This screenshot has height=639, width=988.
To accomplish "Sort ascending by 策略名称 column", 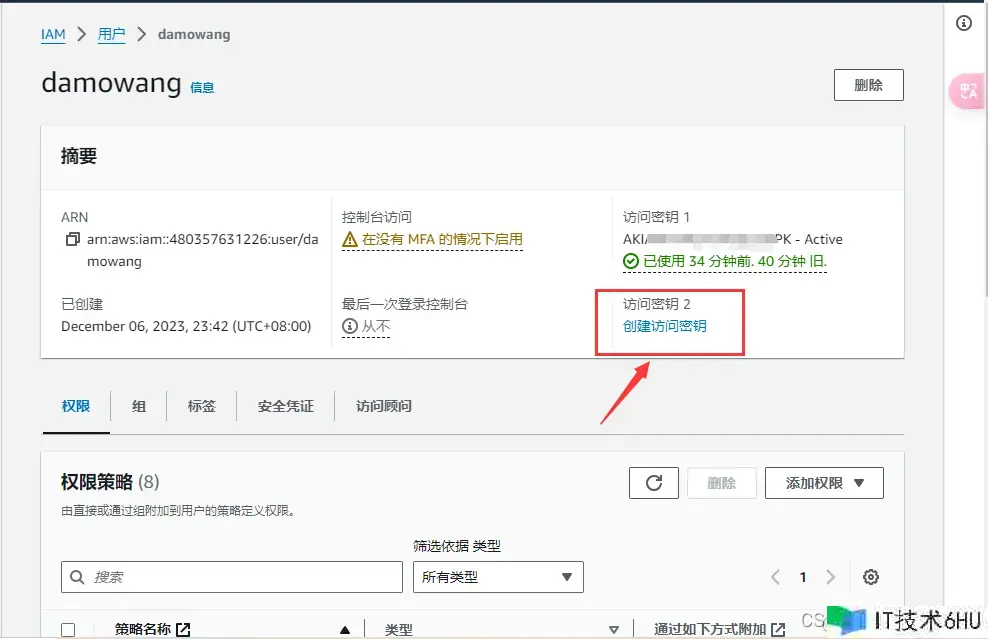I will coord(345,630).
